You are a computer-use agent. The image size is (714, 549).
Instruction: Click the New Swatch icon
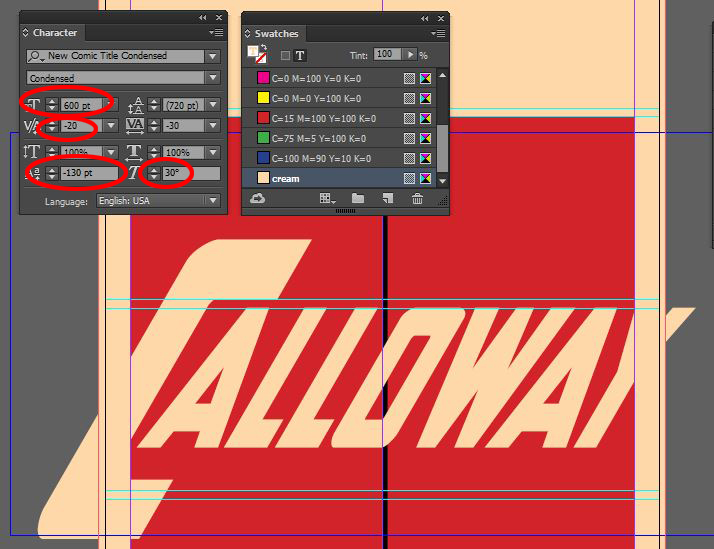pos(386,199)
